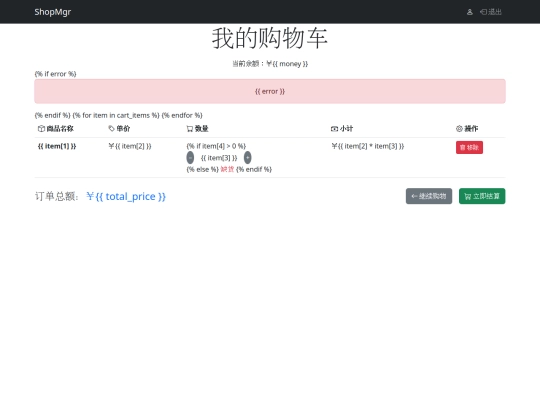The height and width of the screenshot is (405, 540).
Task: Click the cart icon beside 数量 header
Action: point(190,129)
